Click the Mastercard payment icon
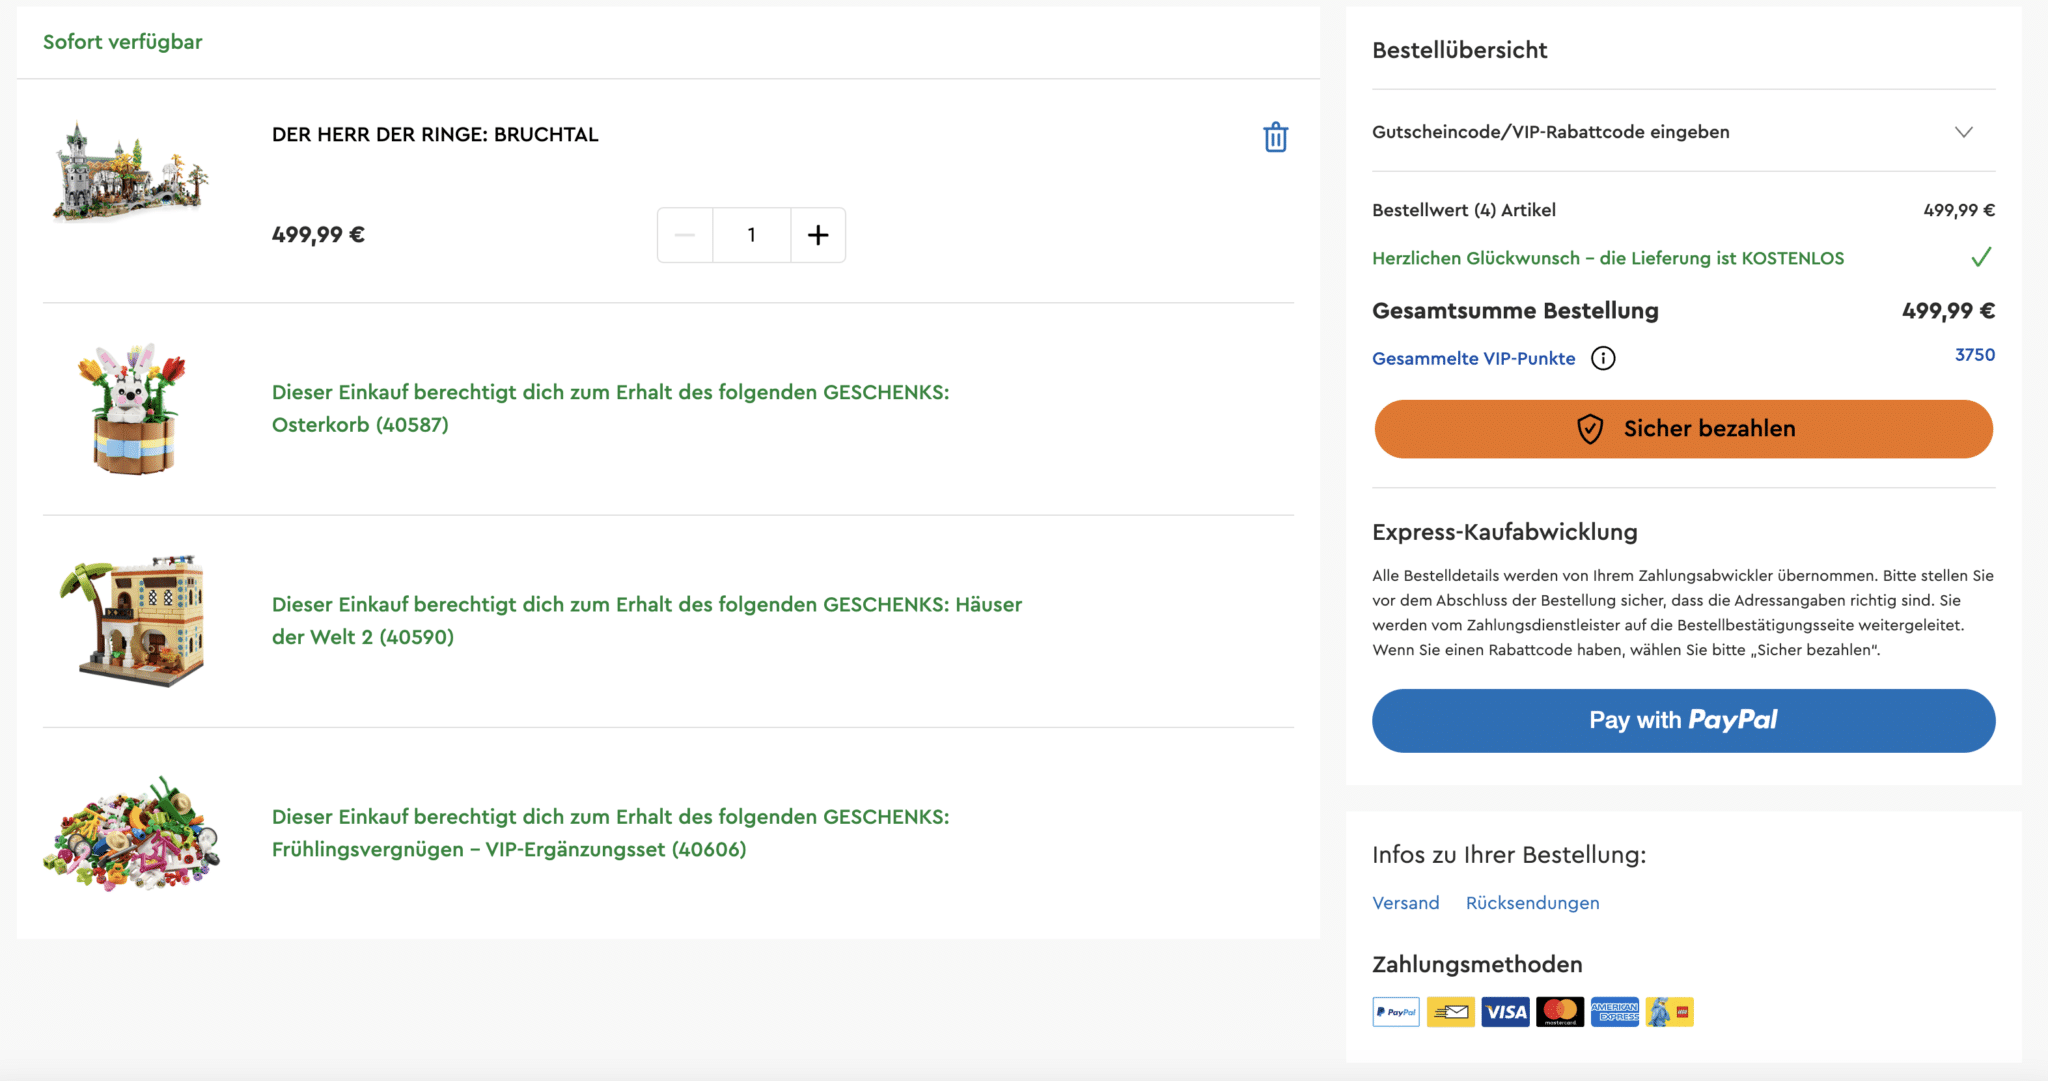This screenshot has width=2048, height=1081. point(1560,1012)
